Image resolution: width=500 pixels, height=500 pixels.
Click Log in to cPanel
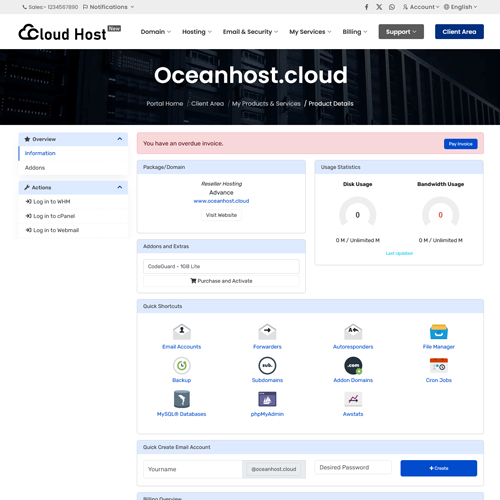54,216
